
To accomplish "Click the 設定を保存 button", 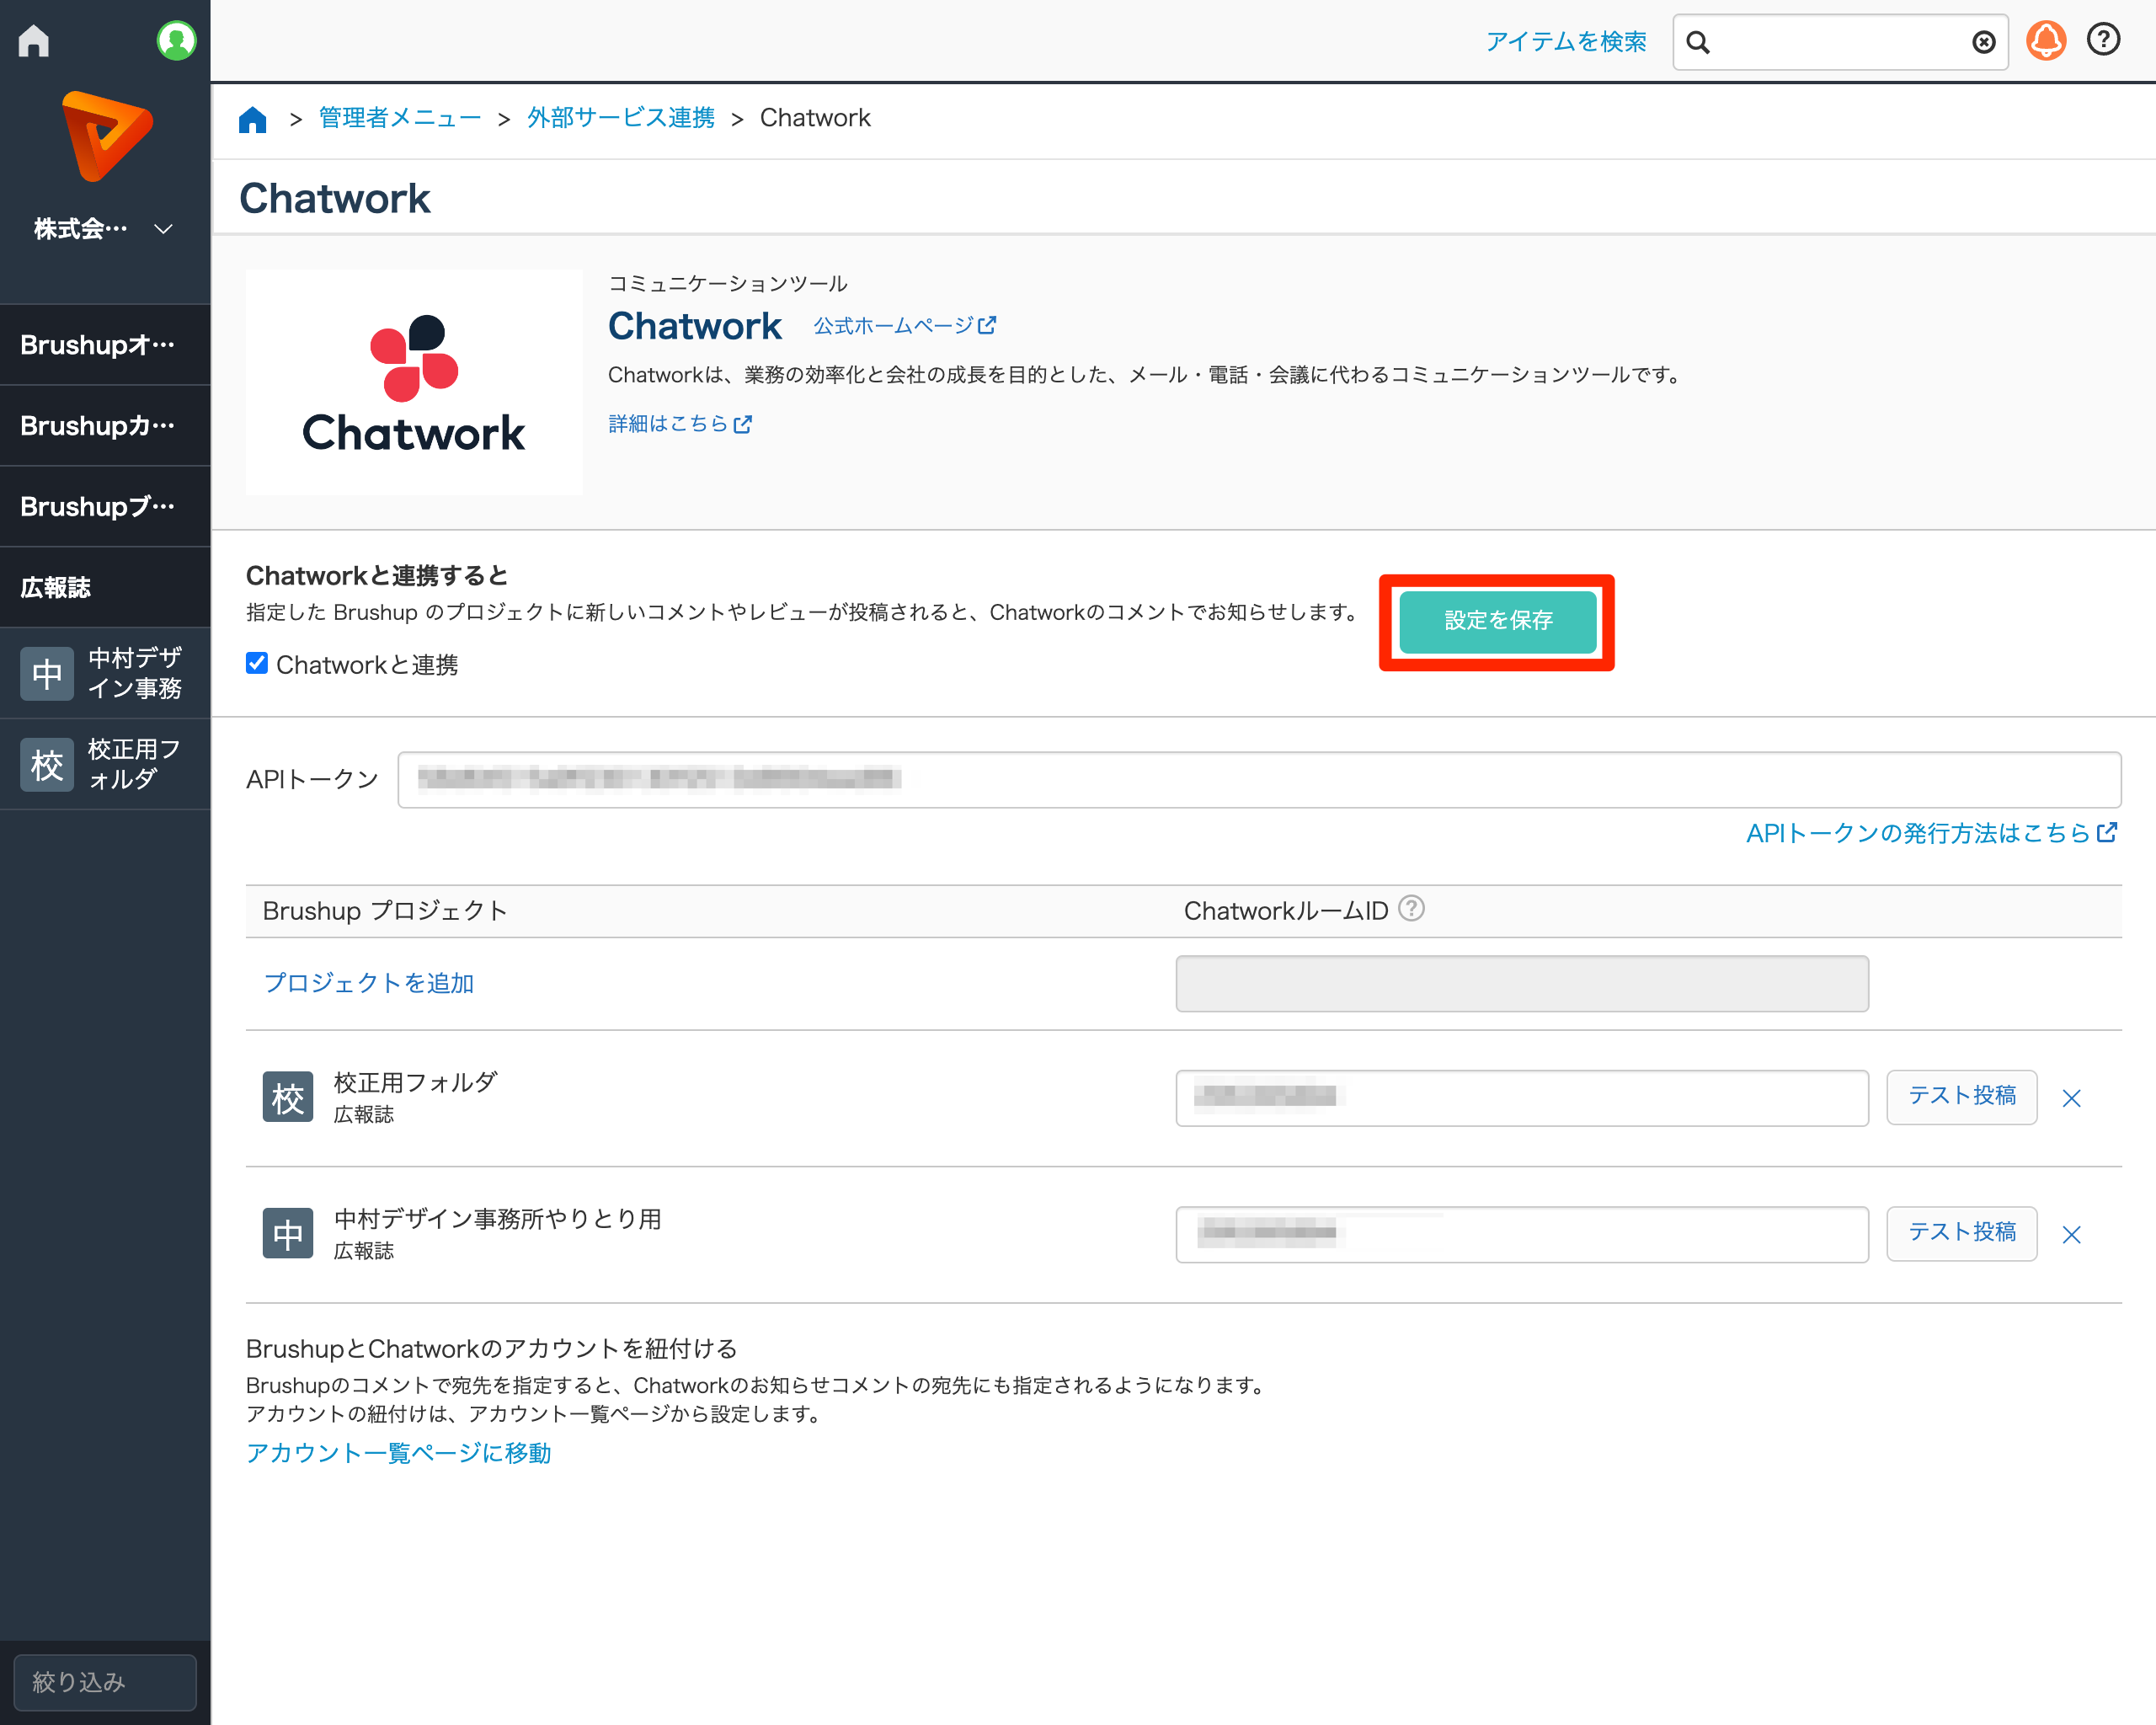I will tap(1497, 621).
